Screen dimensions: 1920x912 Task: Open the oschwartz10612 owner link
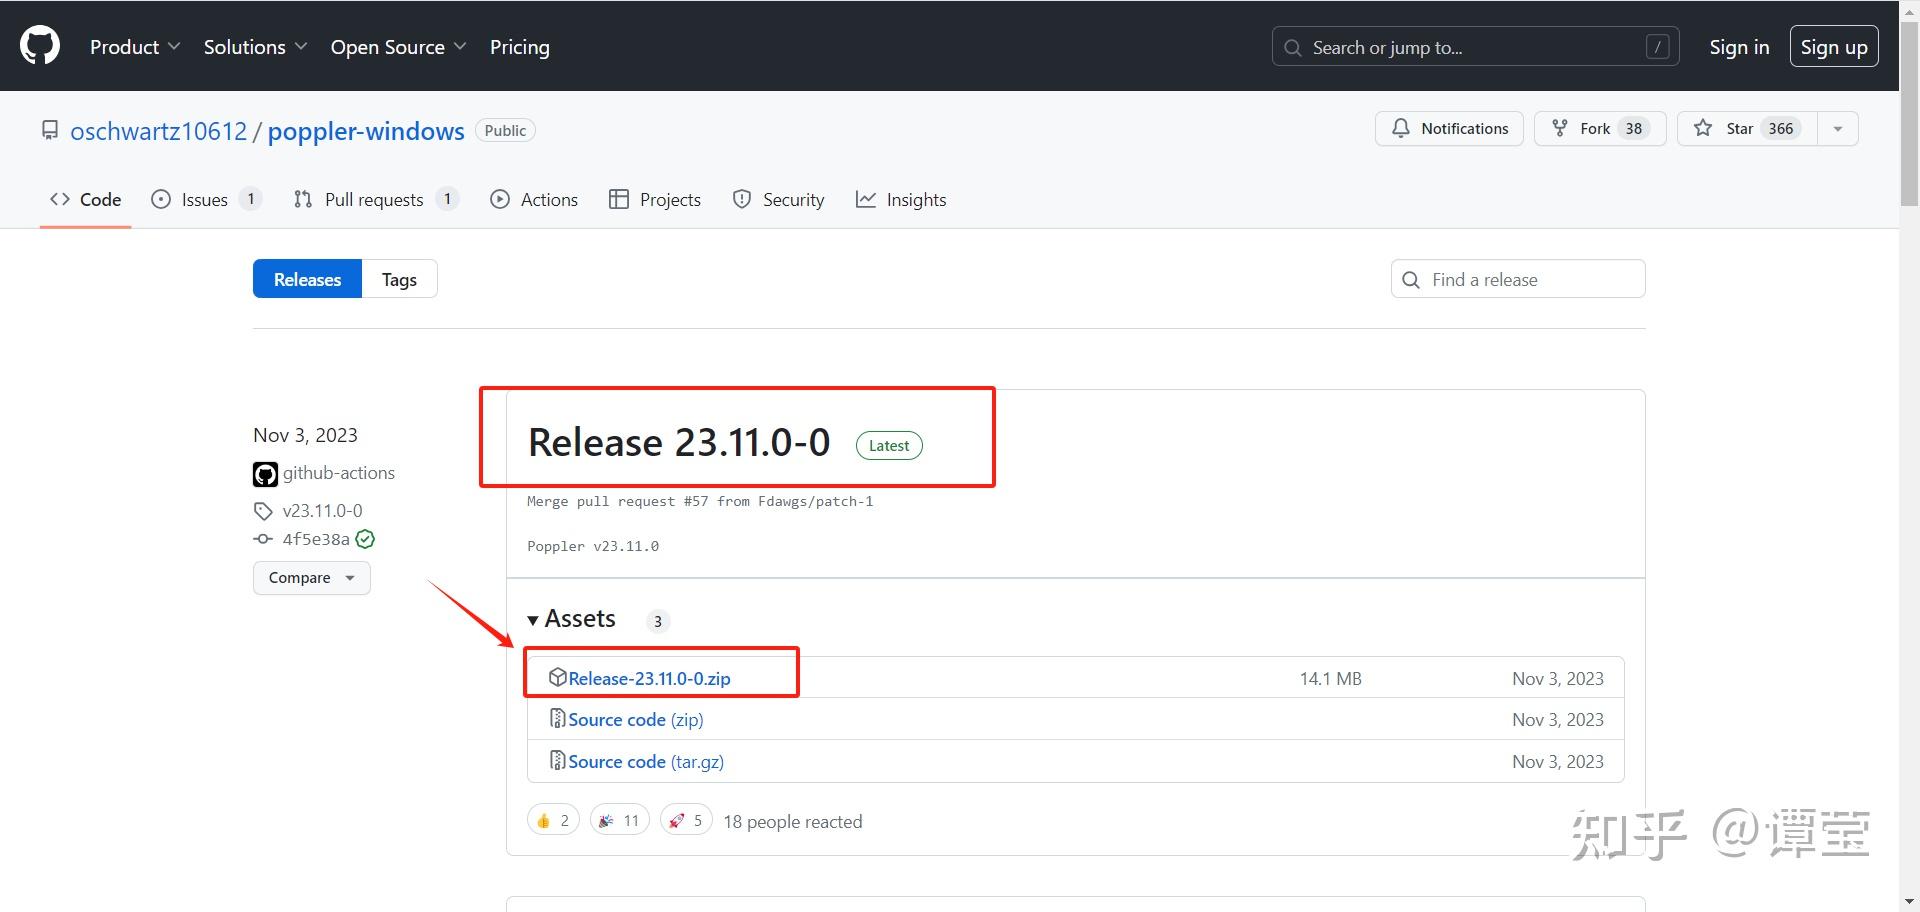coord(158,131)
